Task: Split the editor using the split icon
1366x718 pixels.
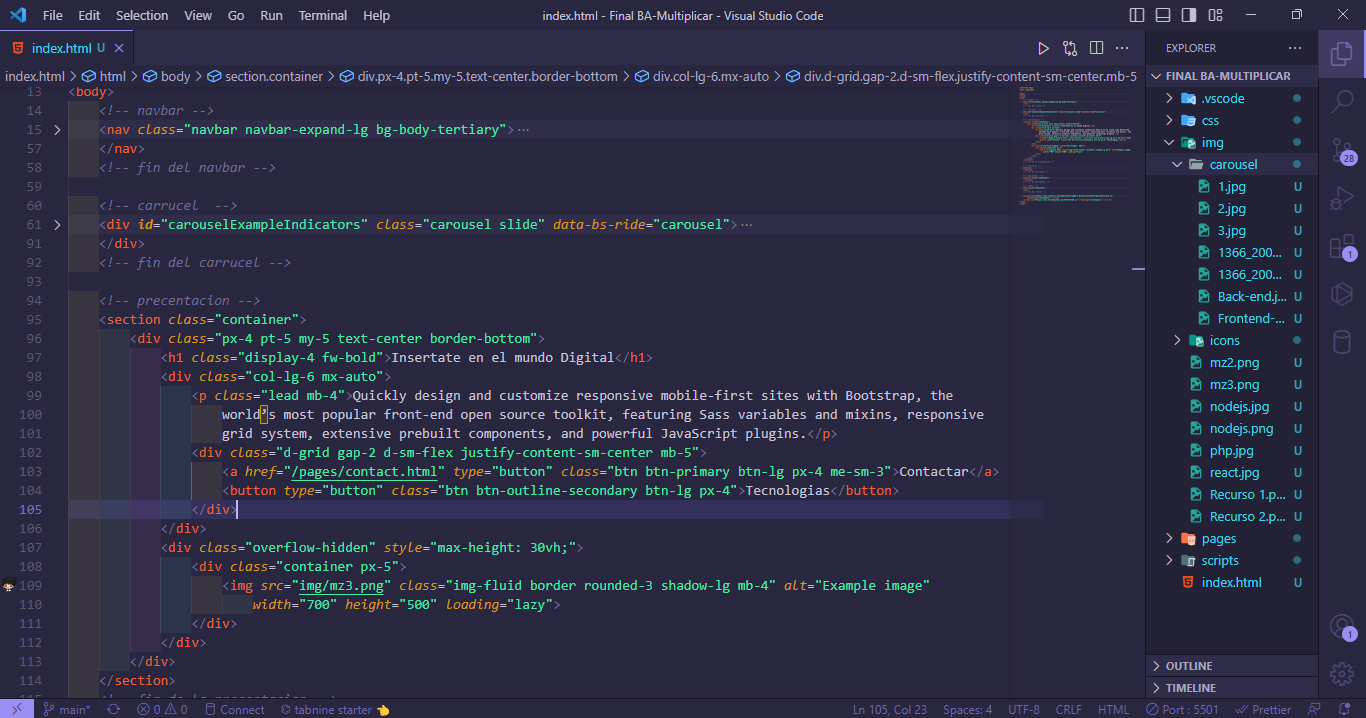Action: coord(1096,47)
